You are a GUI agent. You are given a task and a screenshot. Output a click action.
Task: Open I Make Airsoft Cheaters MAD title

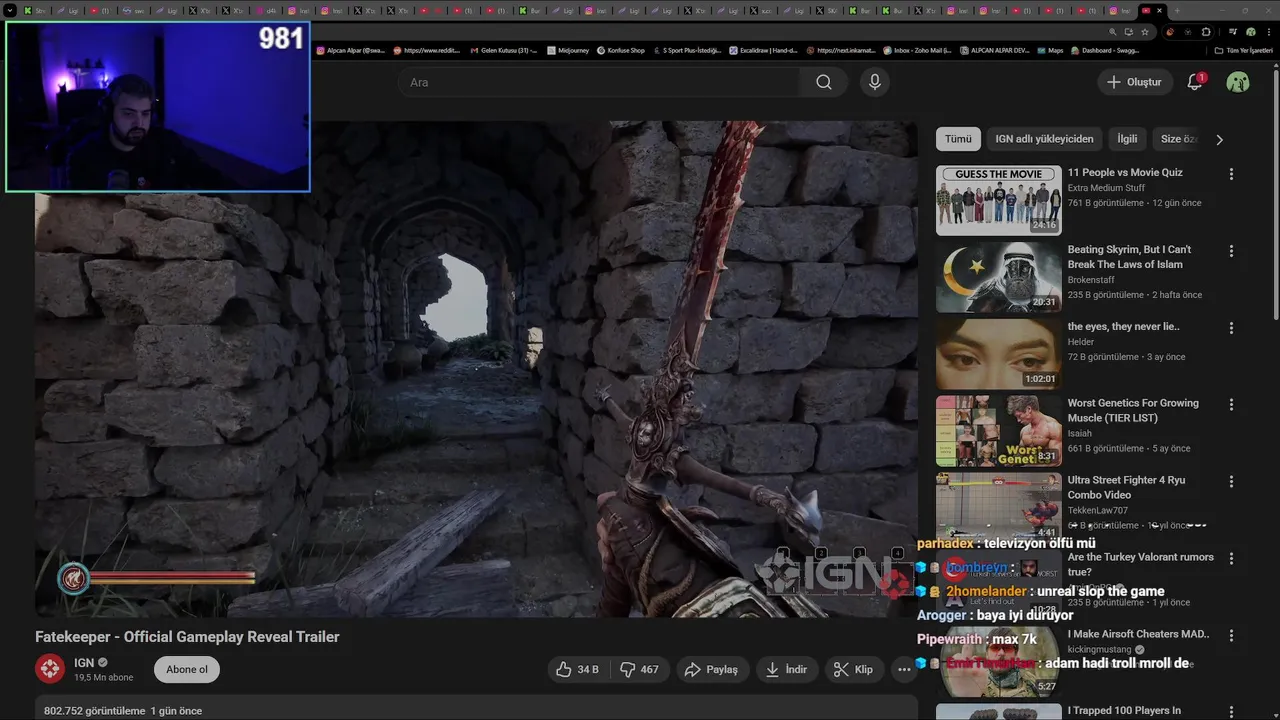(1138, 634)
